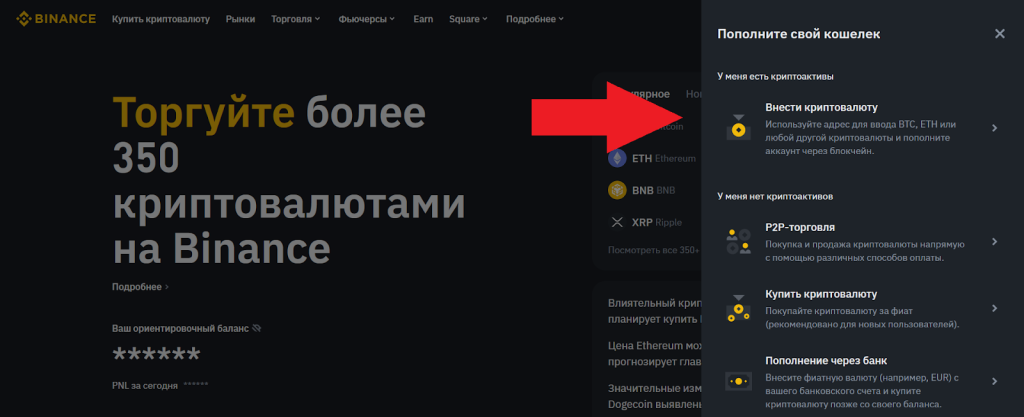Image resolution: width=1024 pixels, height=417 pixels.
Task: Select the XRP Ripple coin icon
Action: (617, 222)
